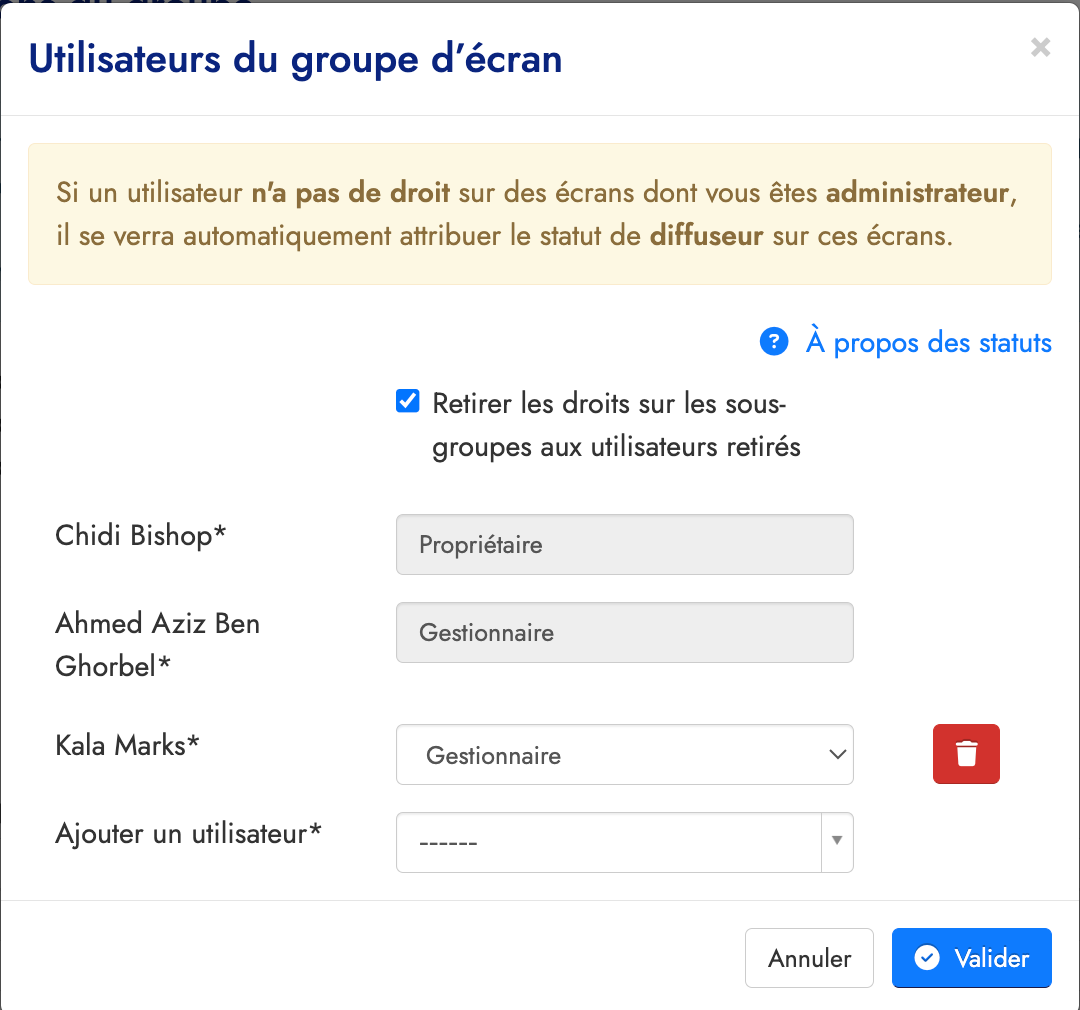Click the greyed-out Gestionnaire field for Ahmed Aziz
Viewport: 1080px width, 1010px height.
(624, 633)
